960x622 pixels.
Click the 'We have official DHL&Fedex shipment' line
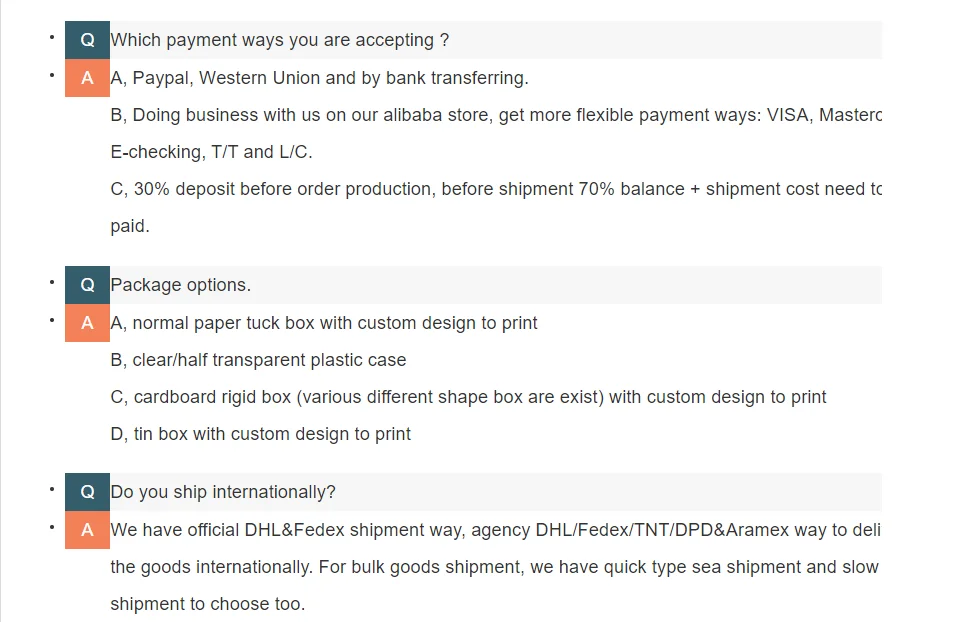click(x=495, y=530)
